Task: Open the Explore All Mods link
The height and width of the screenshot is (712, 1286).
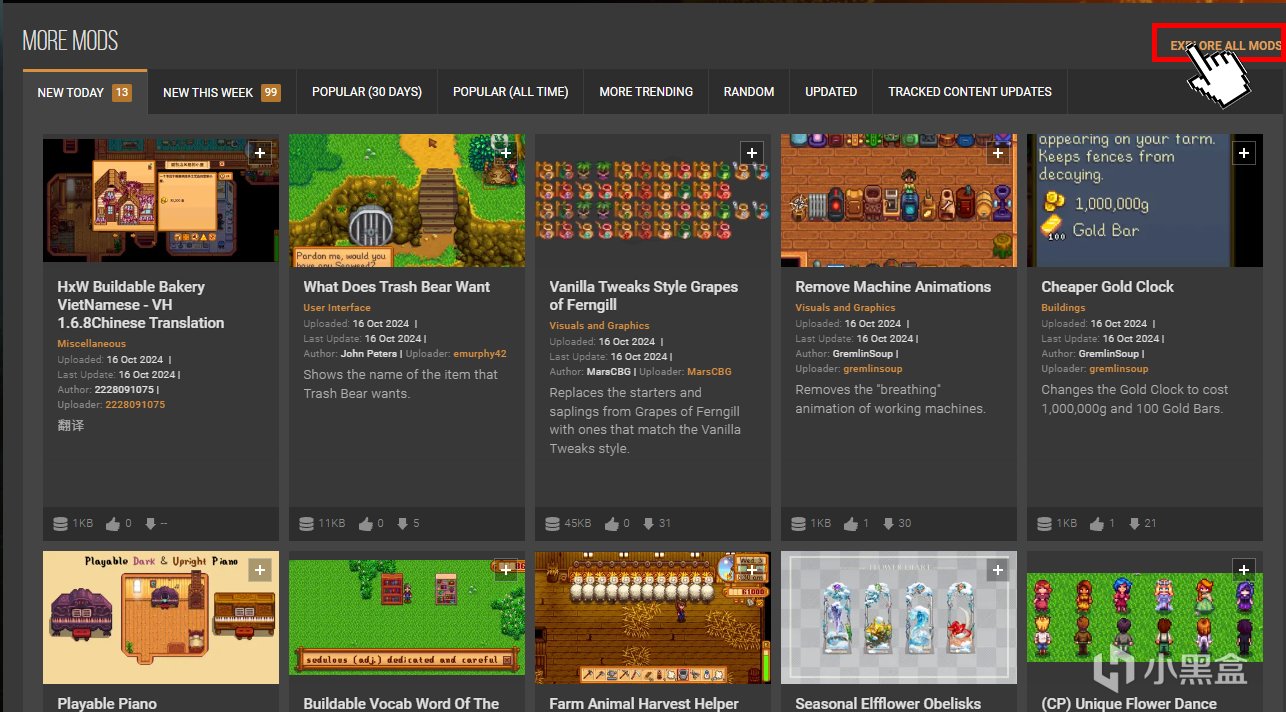Action: pyautogui.click(x=1226, y=46)
